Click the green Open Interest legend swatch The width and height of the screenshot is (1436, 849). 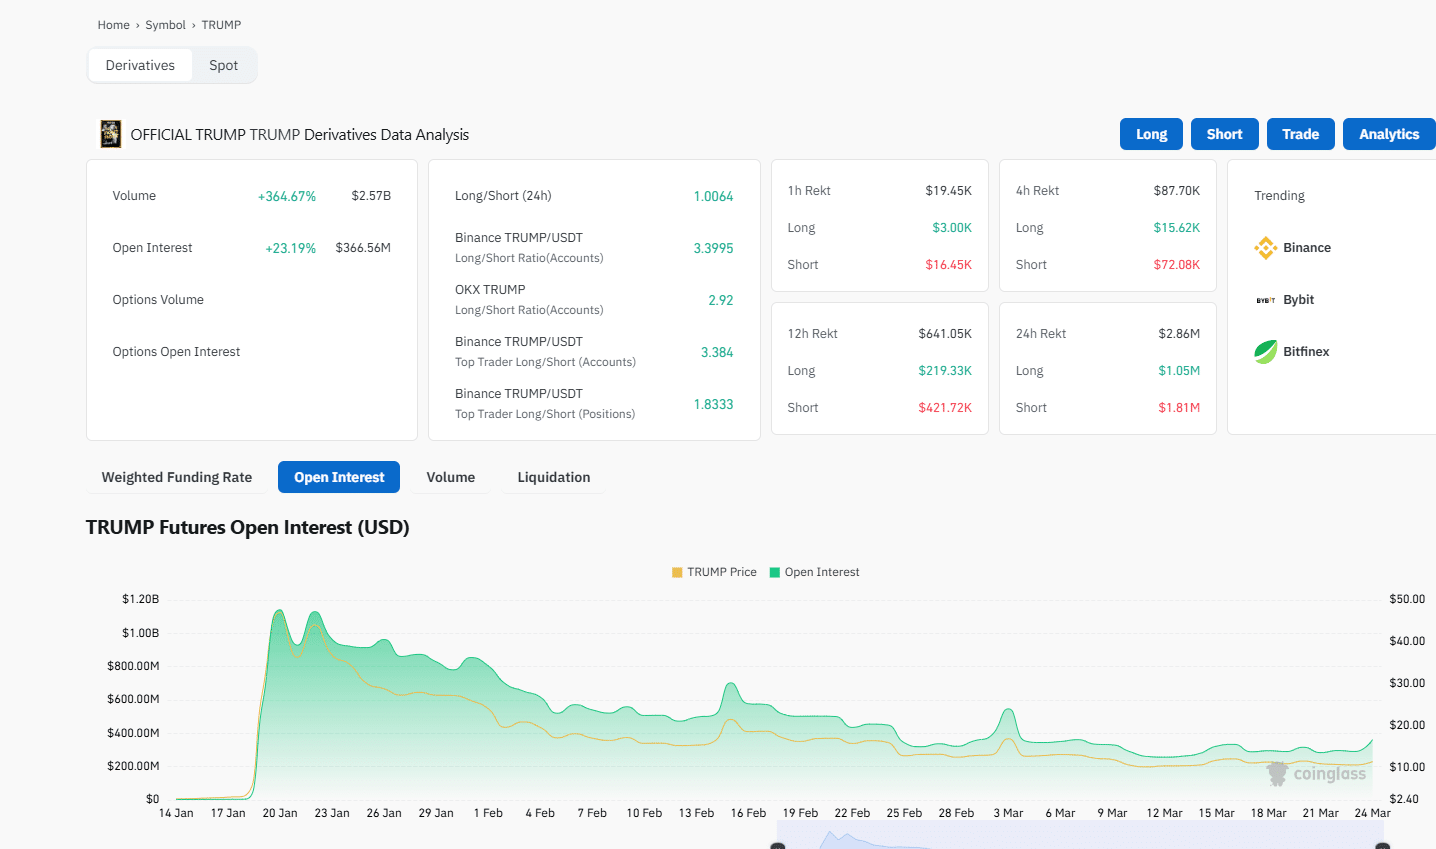(x=774, y=573)
